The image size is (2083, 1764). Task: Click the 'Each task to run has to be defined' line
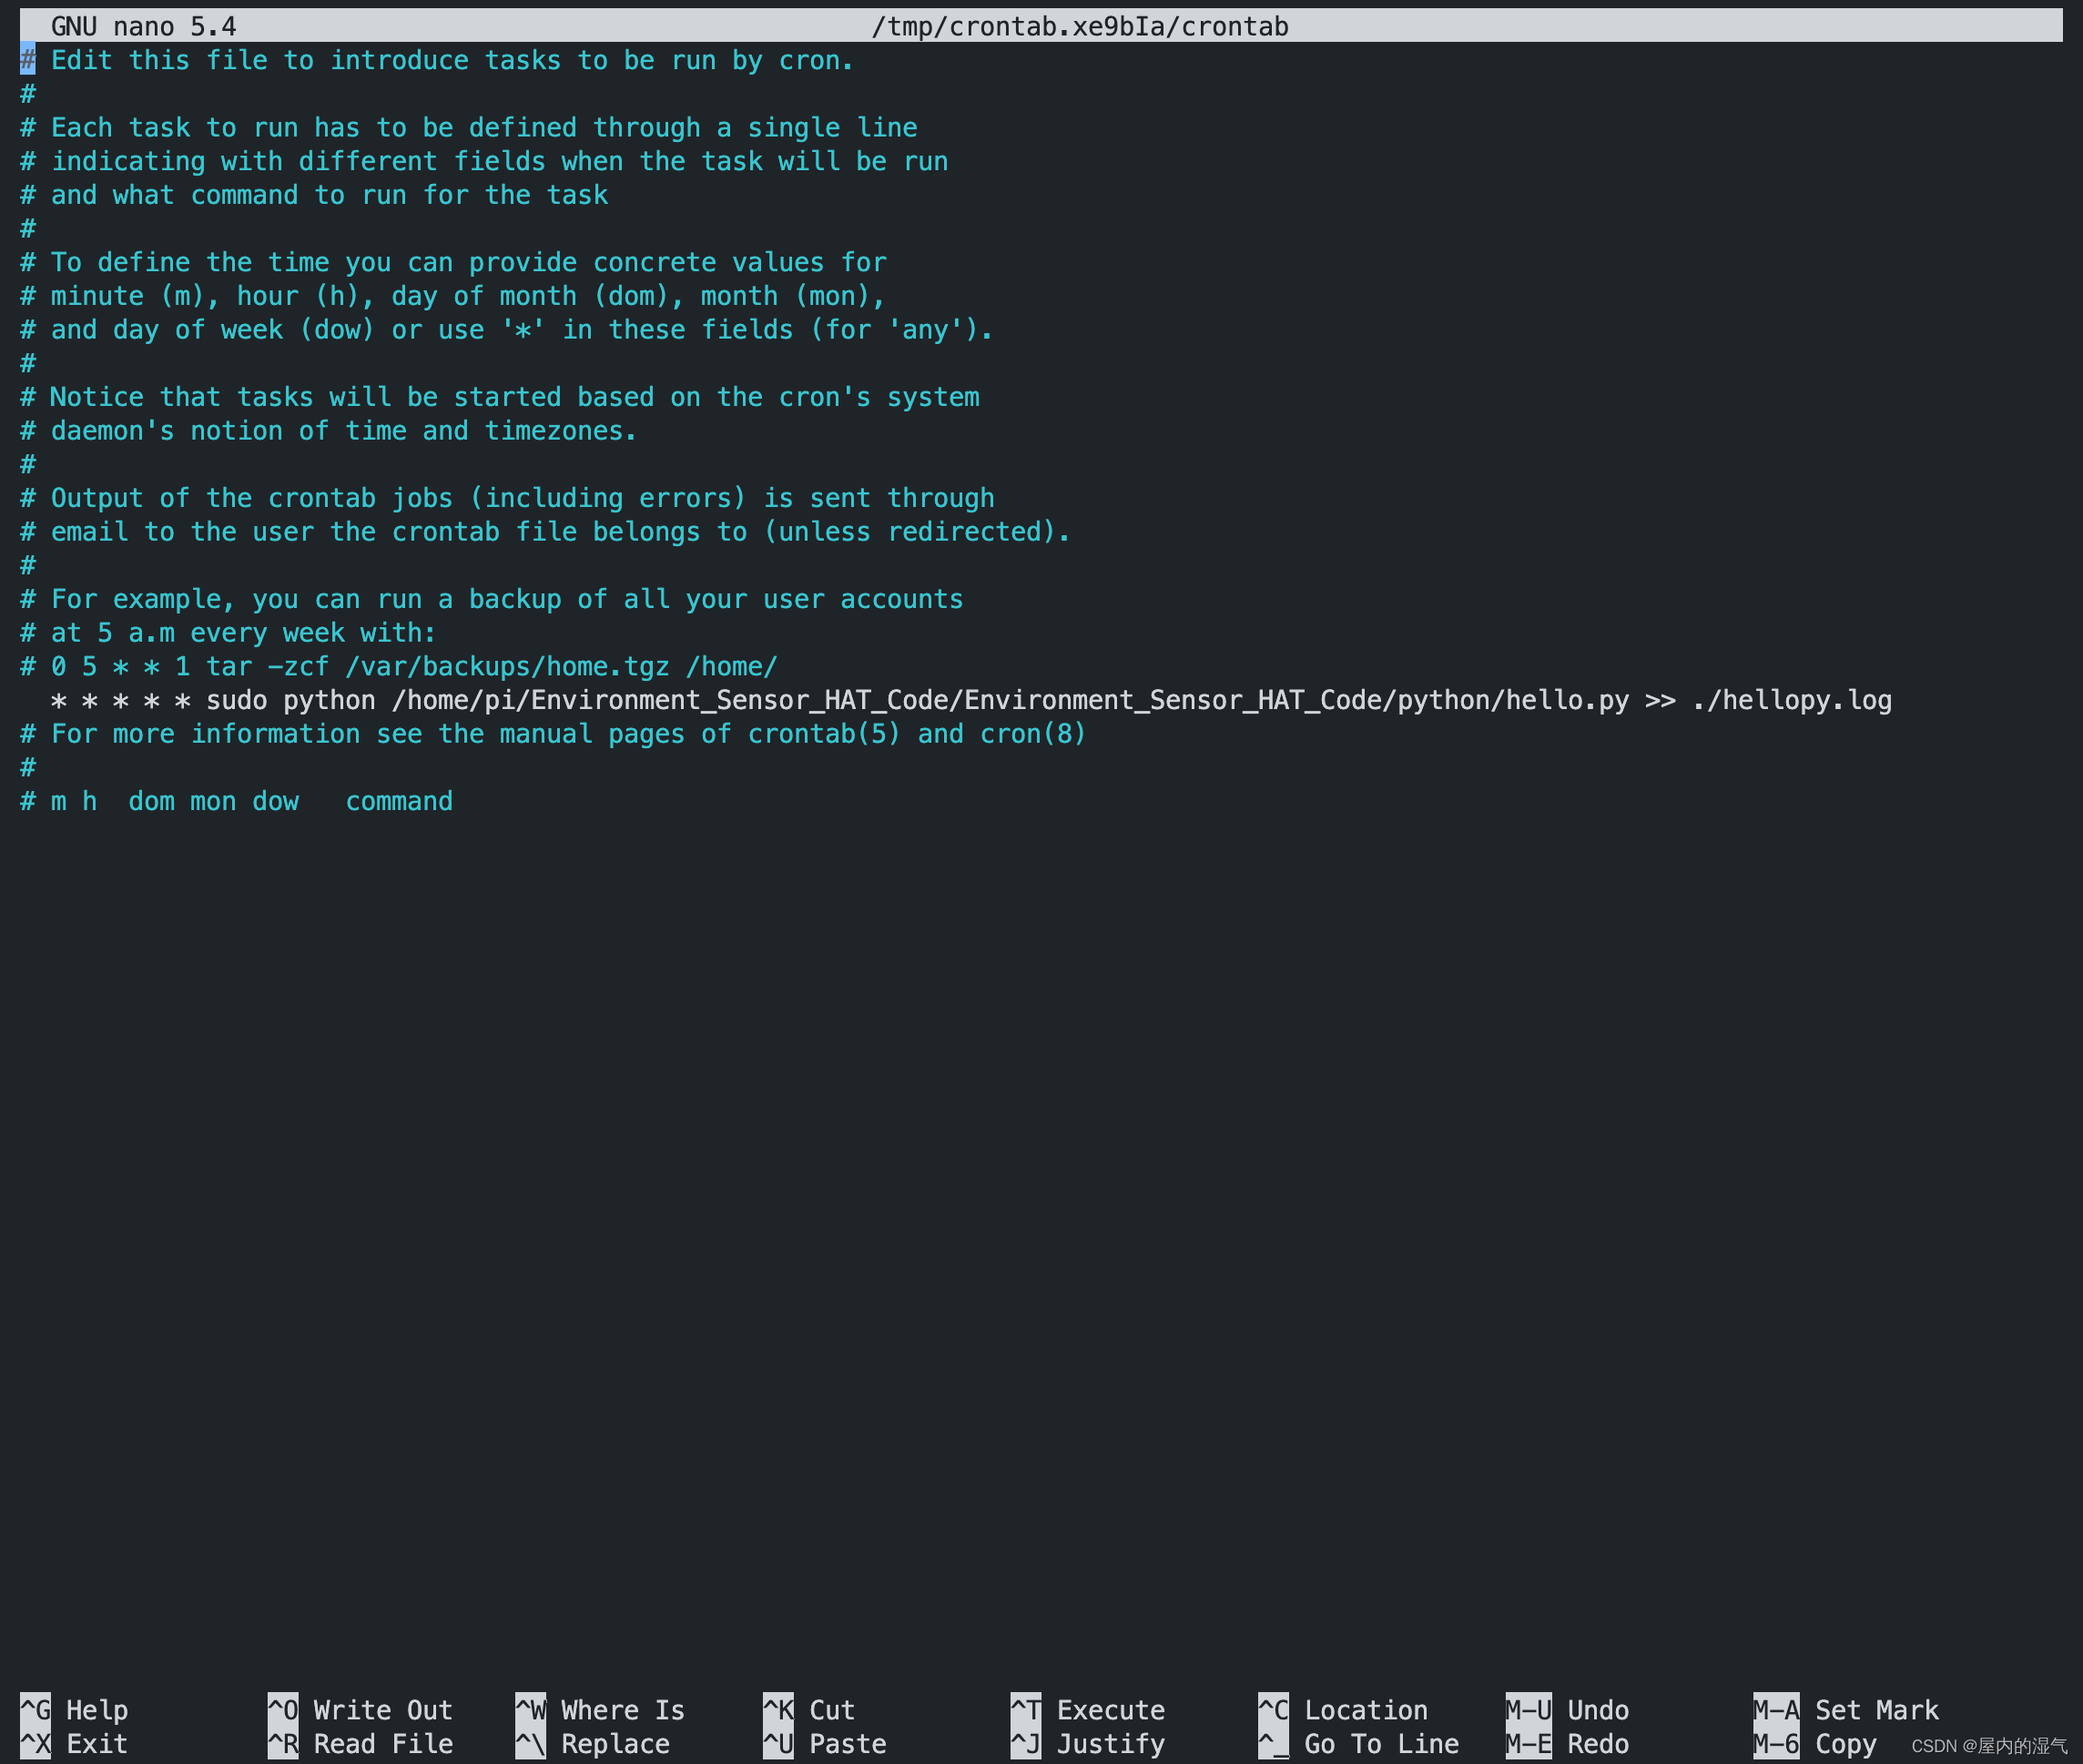point(468,128)
